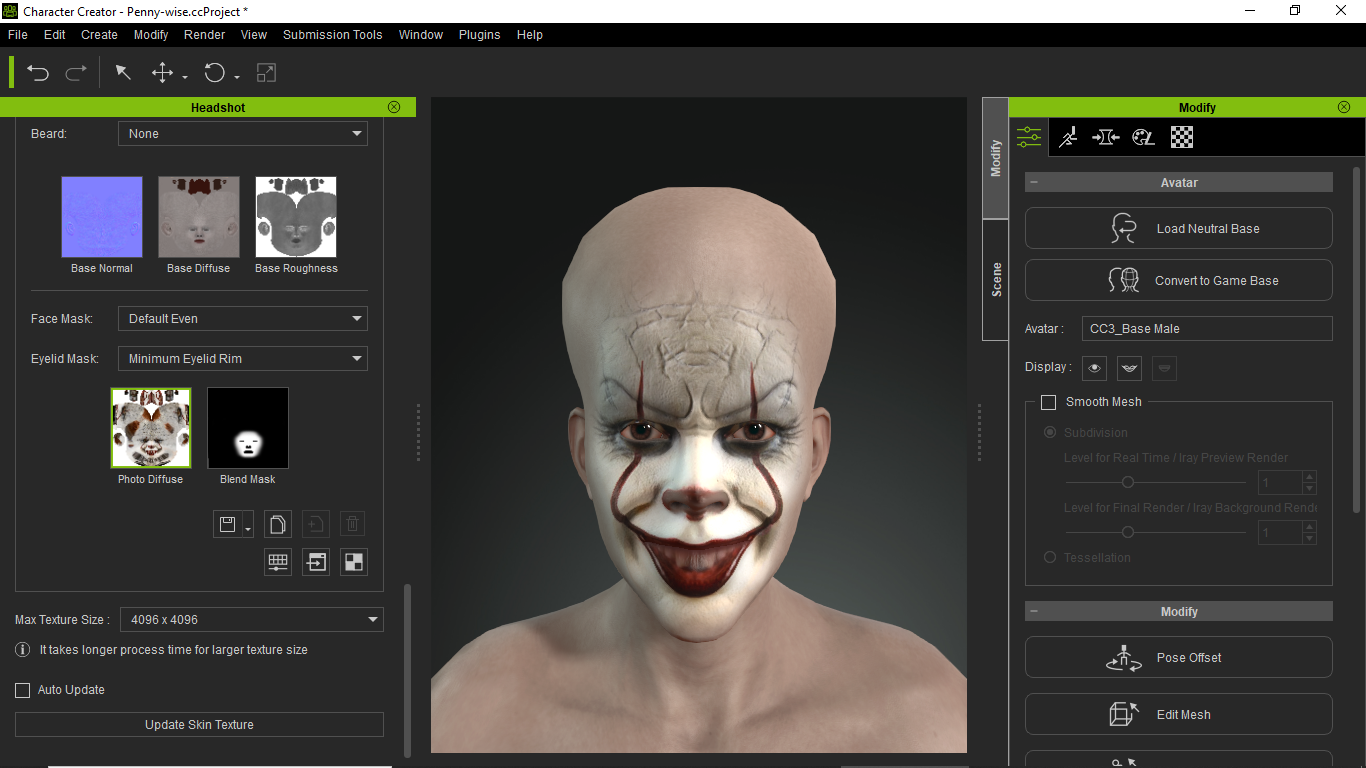Open the Motion pose tab icon

click(1068, 137)
